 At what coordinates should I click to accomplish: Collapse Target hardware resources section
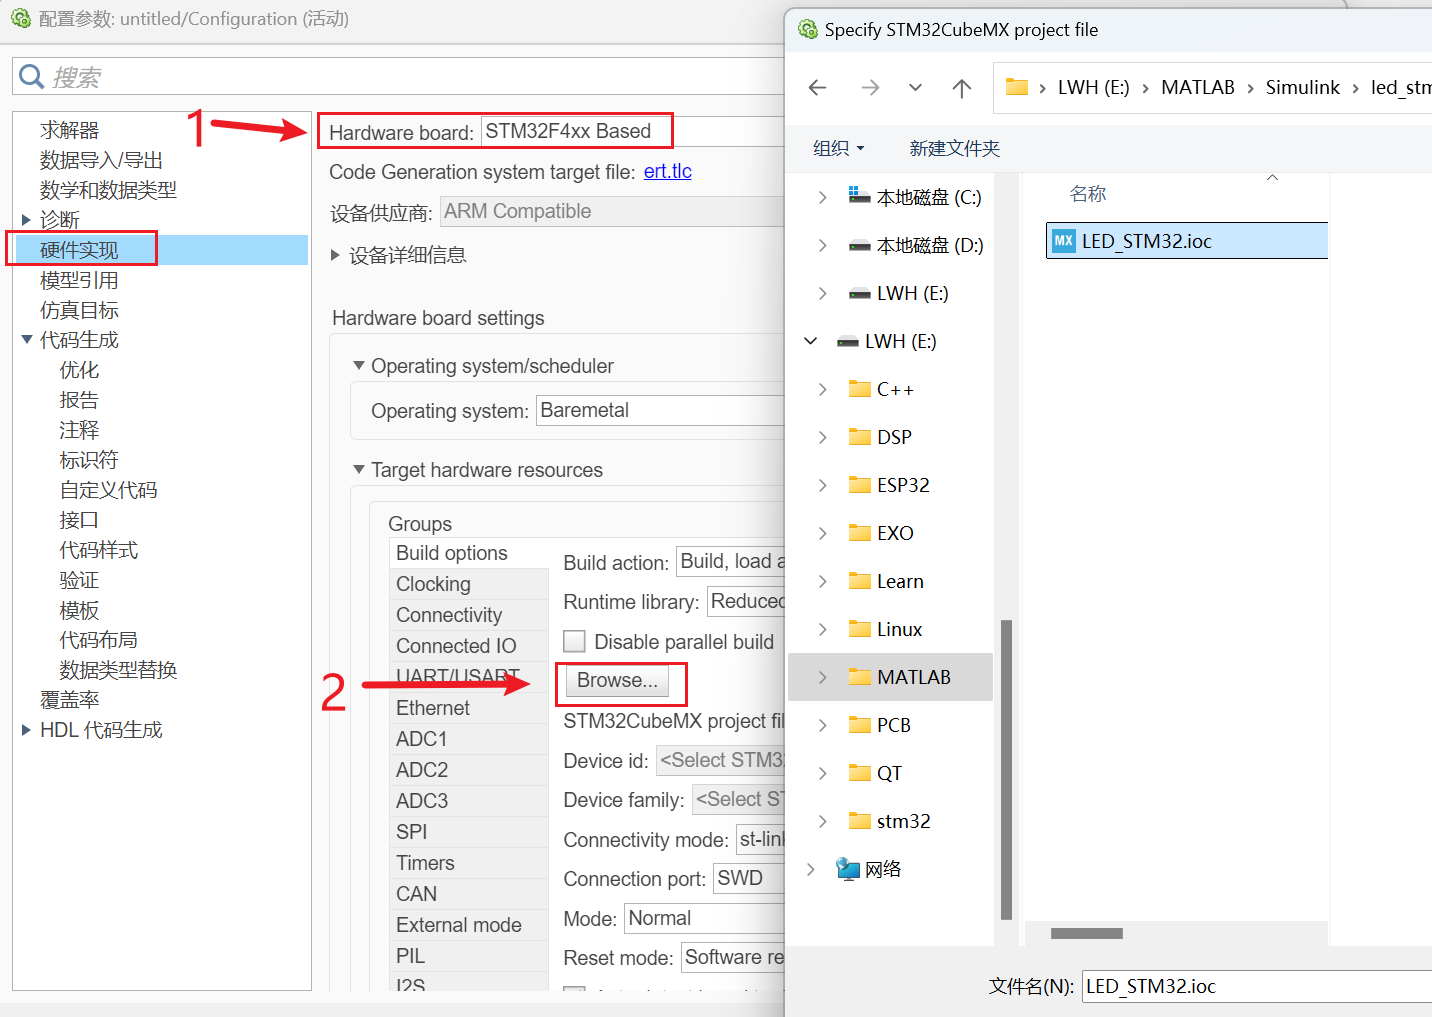[359, 470]
